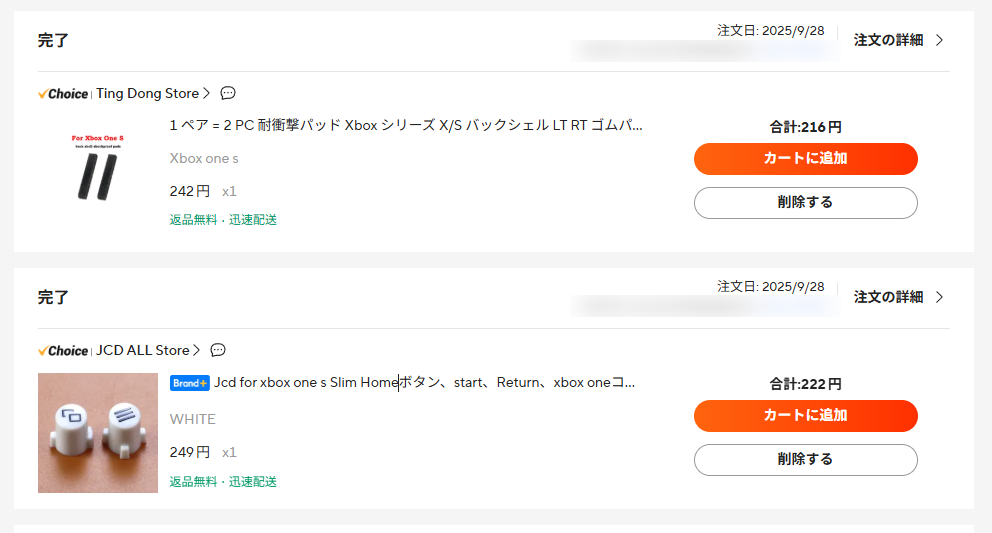
Task: Open chat with Ting Dong Store
Action: click(x=228, y=93)
